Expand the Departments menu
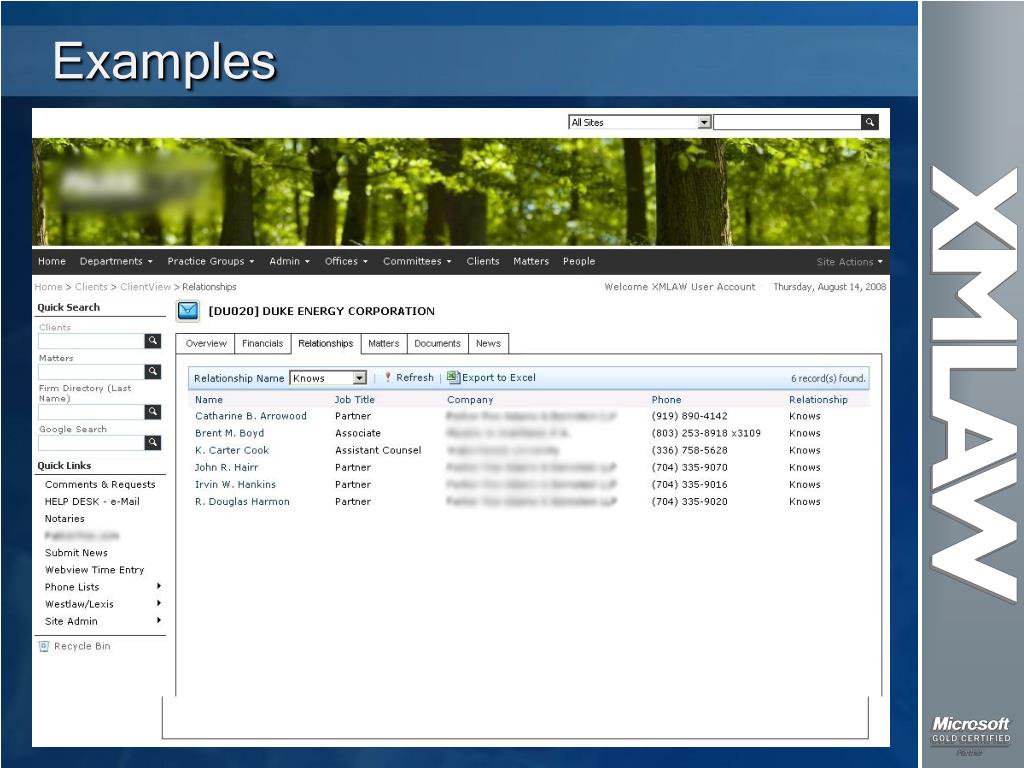Viewport: 1024px width, 768px height. (x=116, y=261)
